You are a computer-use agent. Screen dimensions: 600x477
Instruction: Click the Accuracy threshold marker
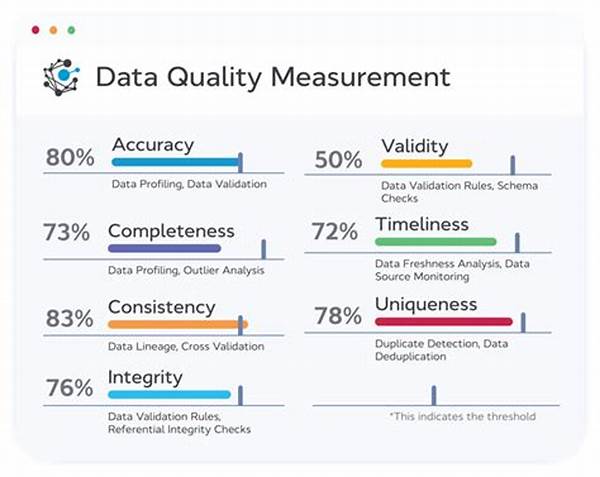(x=240, y=163)
